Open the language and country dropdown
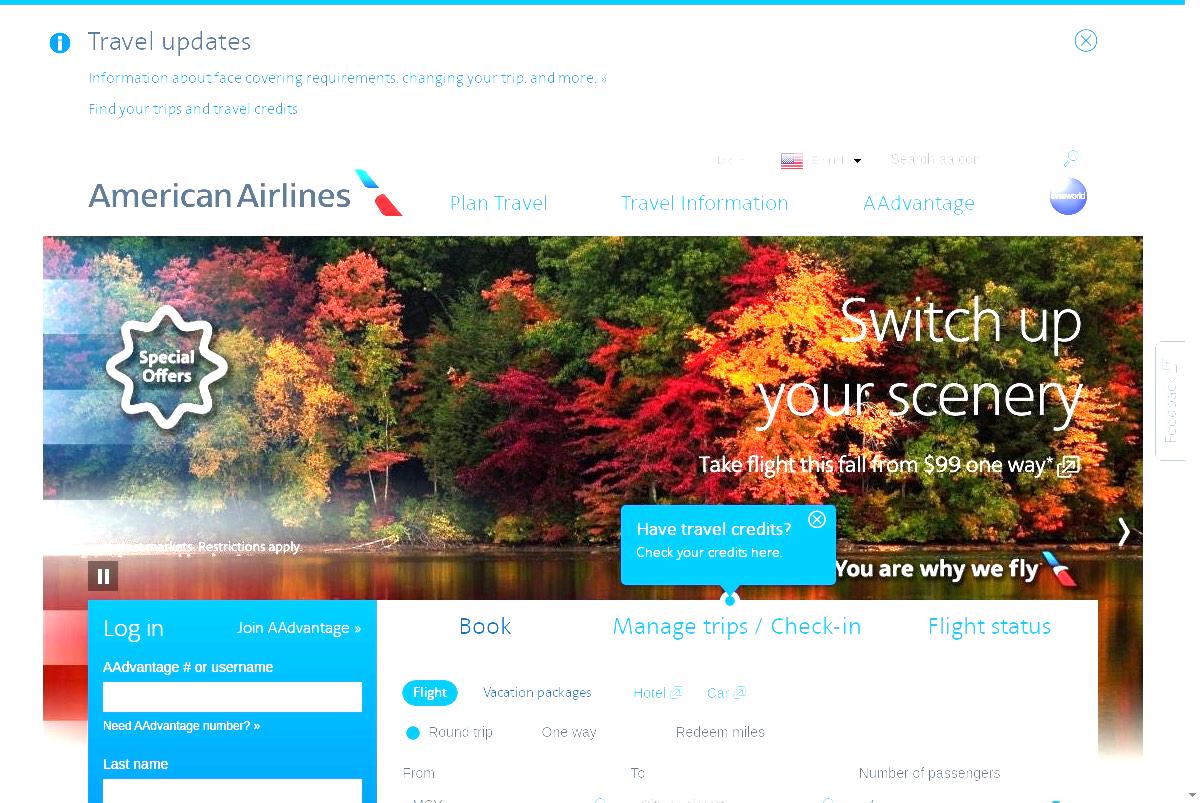This screenshot has height=803, width=1200. tap(821, 160)
